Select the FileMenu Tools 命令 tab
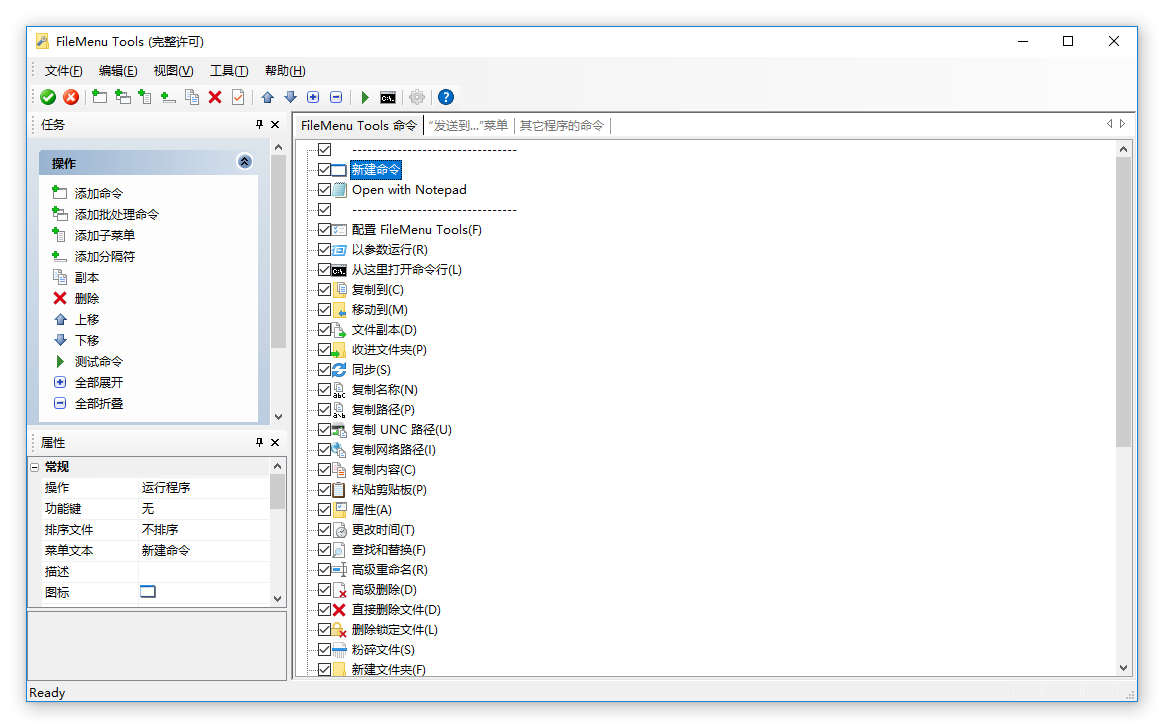This screenshot has width=1164, height=728. [359, 125]
